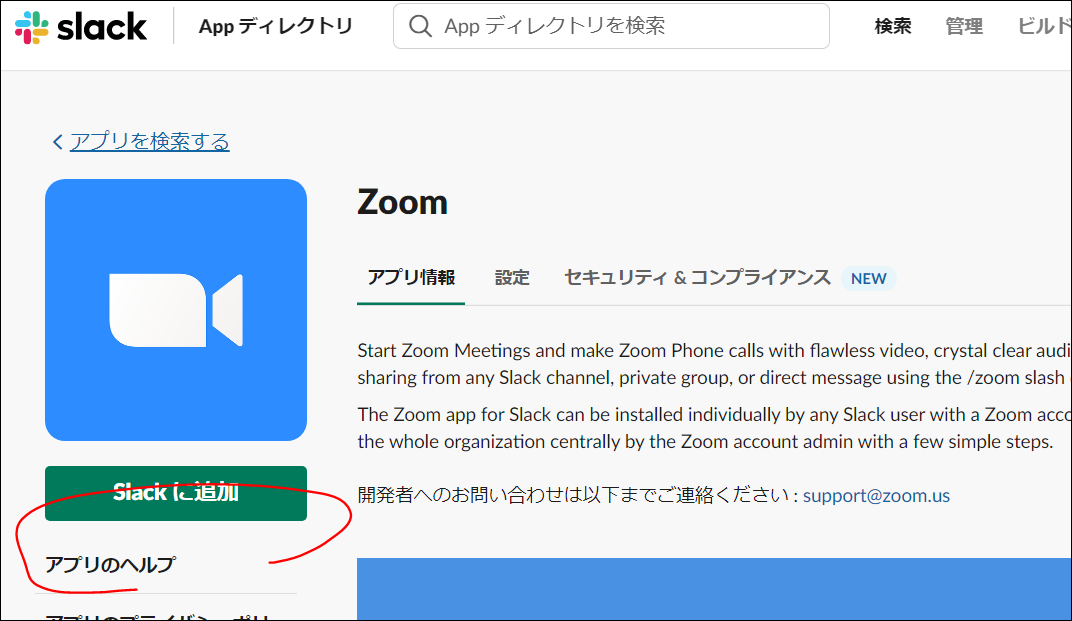1072x621 pixels.
Task: Click the Slack logo
Action: pyautogui.click(x=81, y=27)
